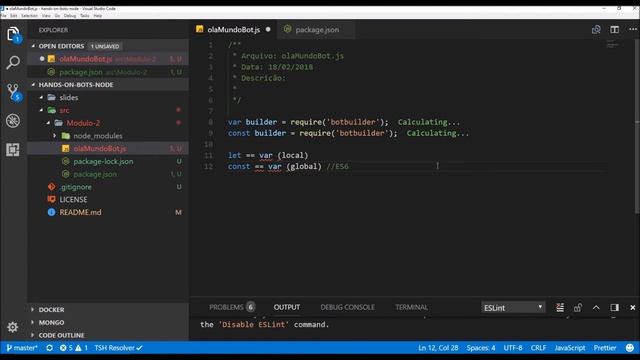
Task: Open the Help menu
Action: (98, 16)
